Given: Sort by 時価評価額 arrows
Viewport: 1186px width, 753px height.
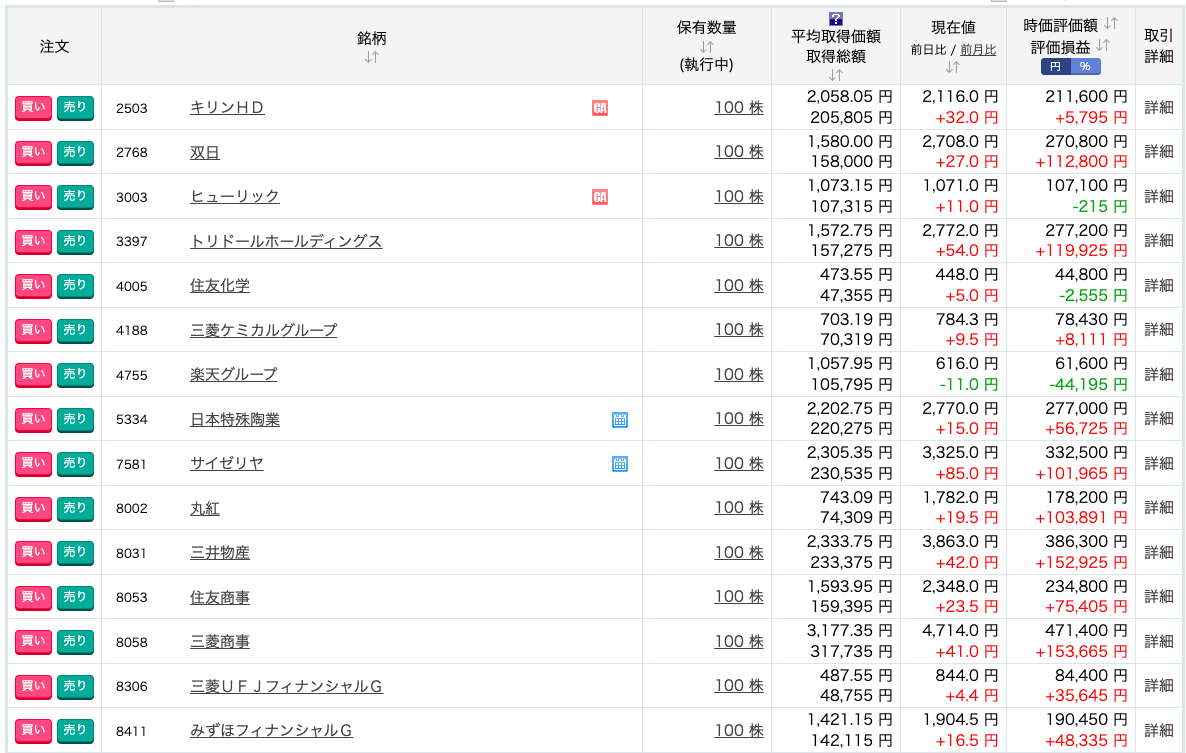Looking at the screenshot, I should pos(1110,23).
